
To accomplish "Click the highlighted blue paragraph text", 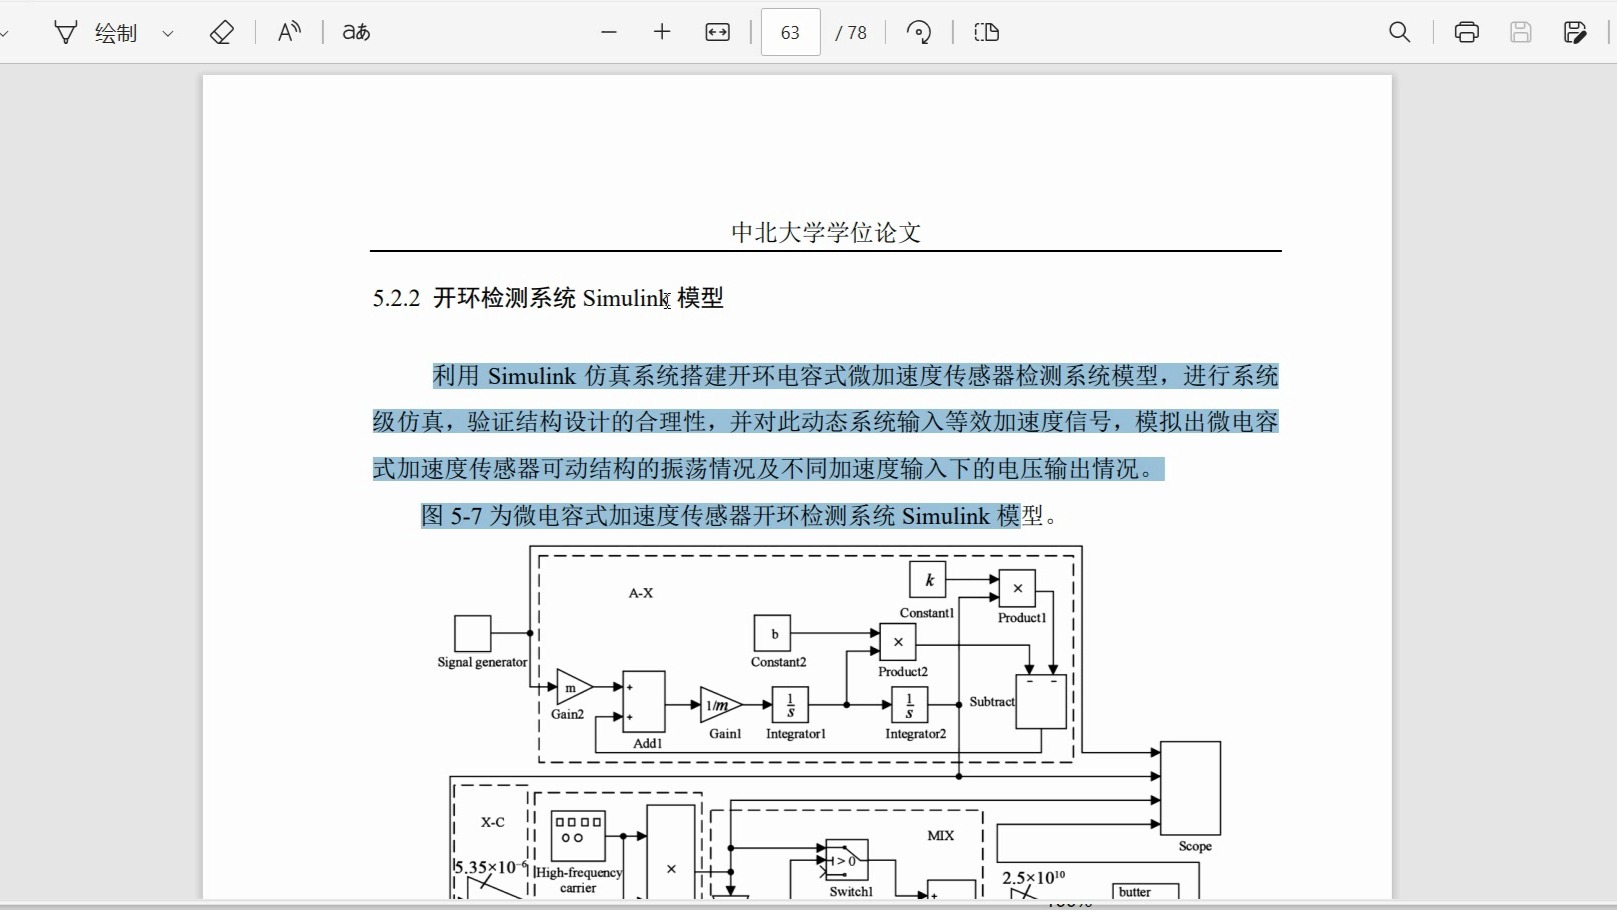I will [824, 422].
